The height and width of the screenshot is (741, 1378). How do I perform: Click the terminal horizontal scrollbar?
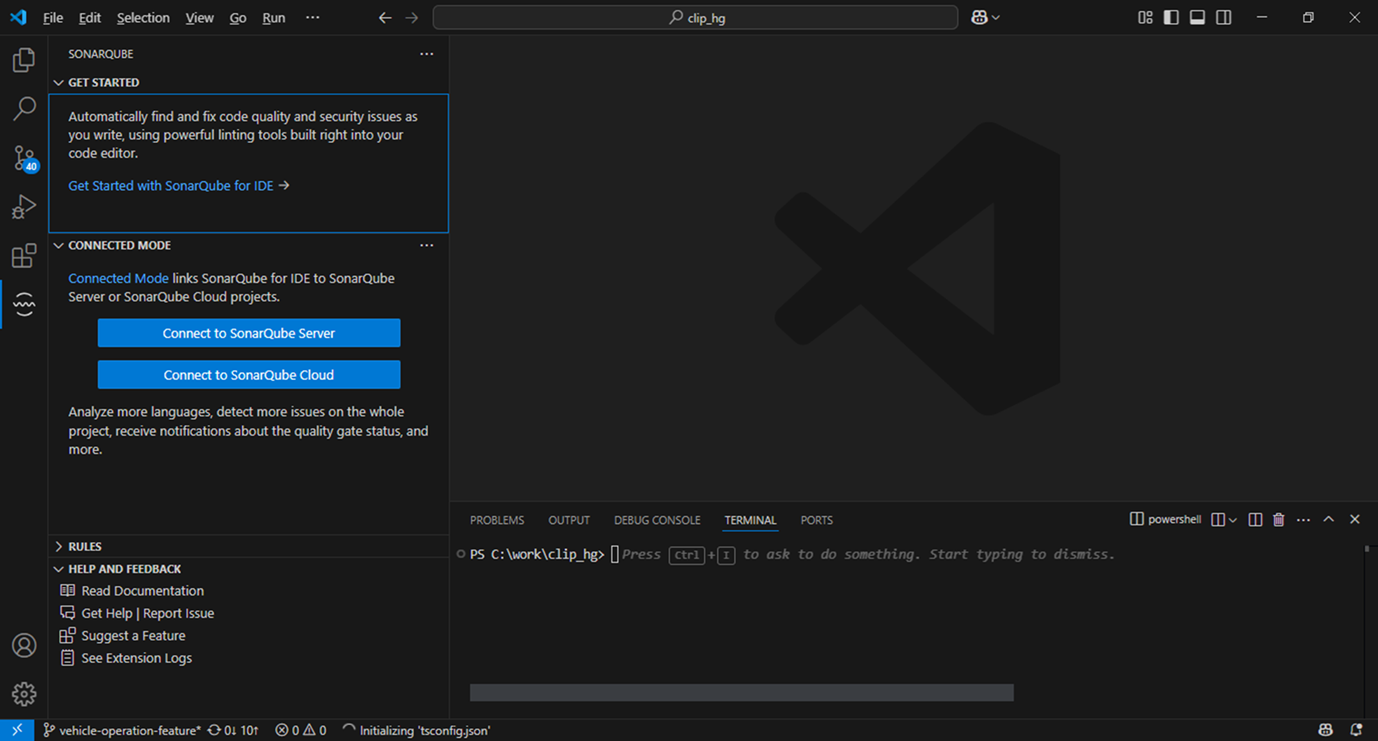(742, 693)
